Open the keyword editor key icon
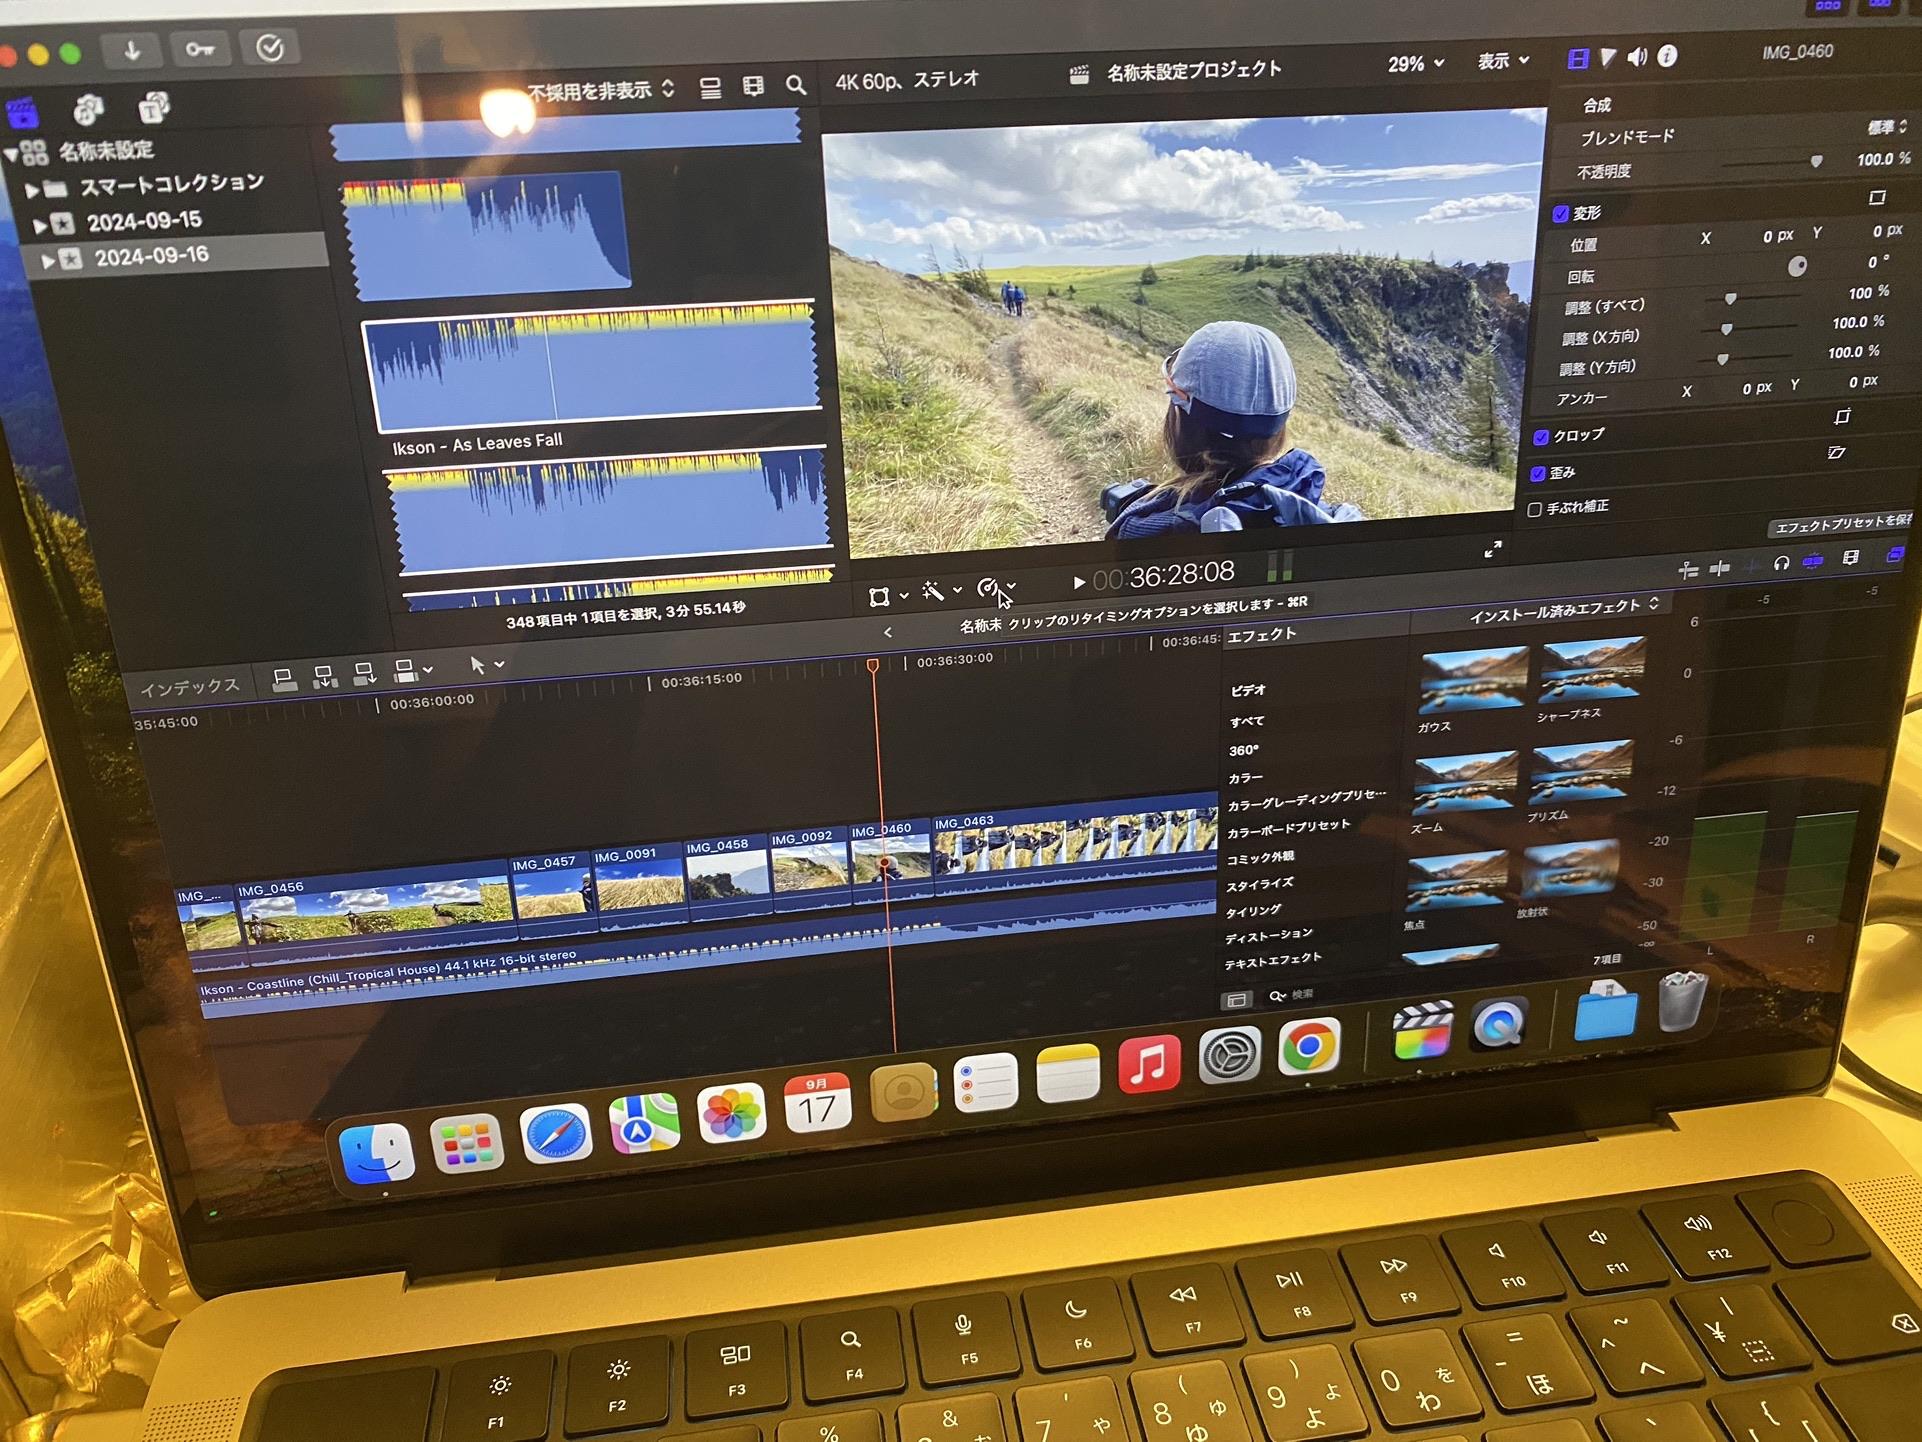Viewport: 1922px width, 1442px height. click(199, 49)
